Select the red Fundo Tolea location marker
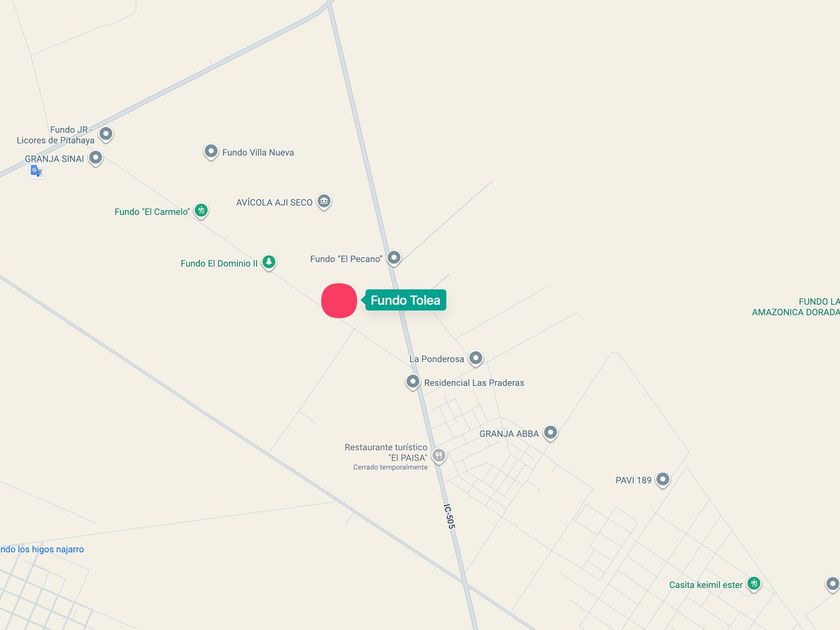Viewport: 840px width, 630px height. pos(339,301)
